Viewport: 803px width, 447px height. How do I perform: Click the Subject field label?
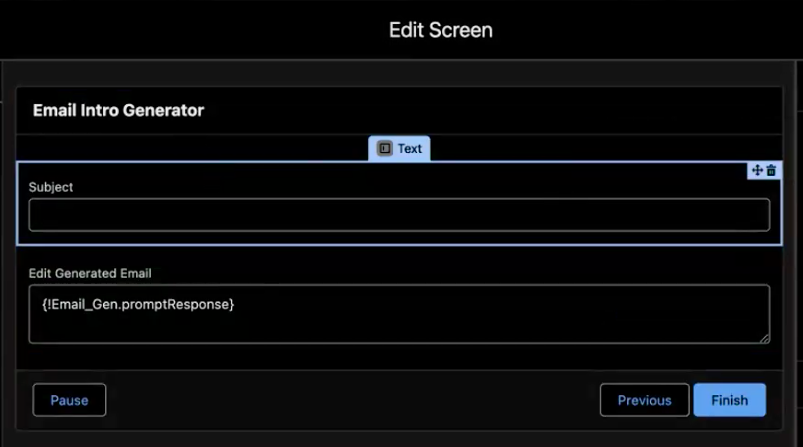click(51, 187)
